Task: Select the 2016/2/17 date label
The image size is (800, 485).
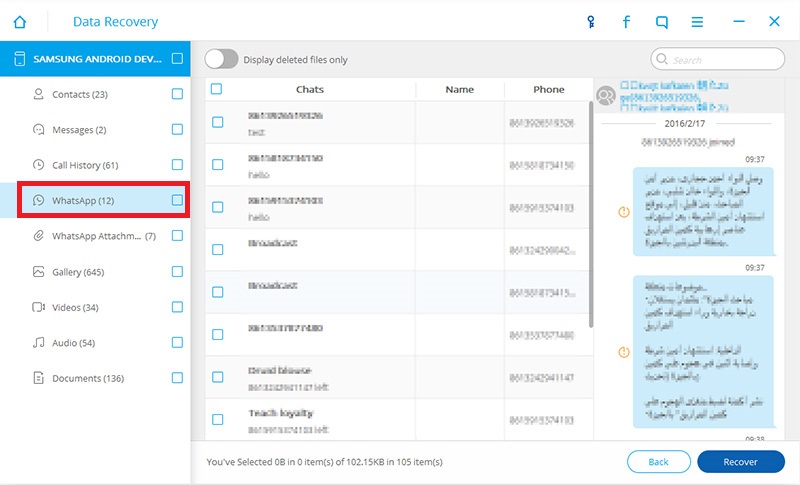Action: click(x=685, y=123)
